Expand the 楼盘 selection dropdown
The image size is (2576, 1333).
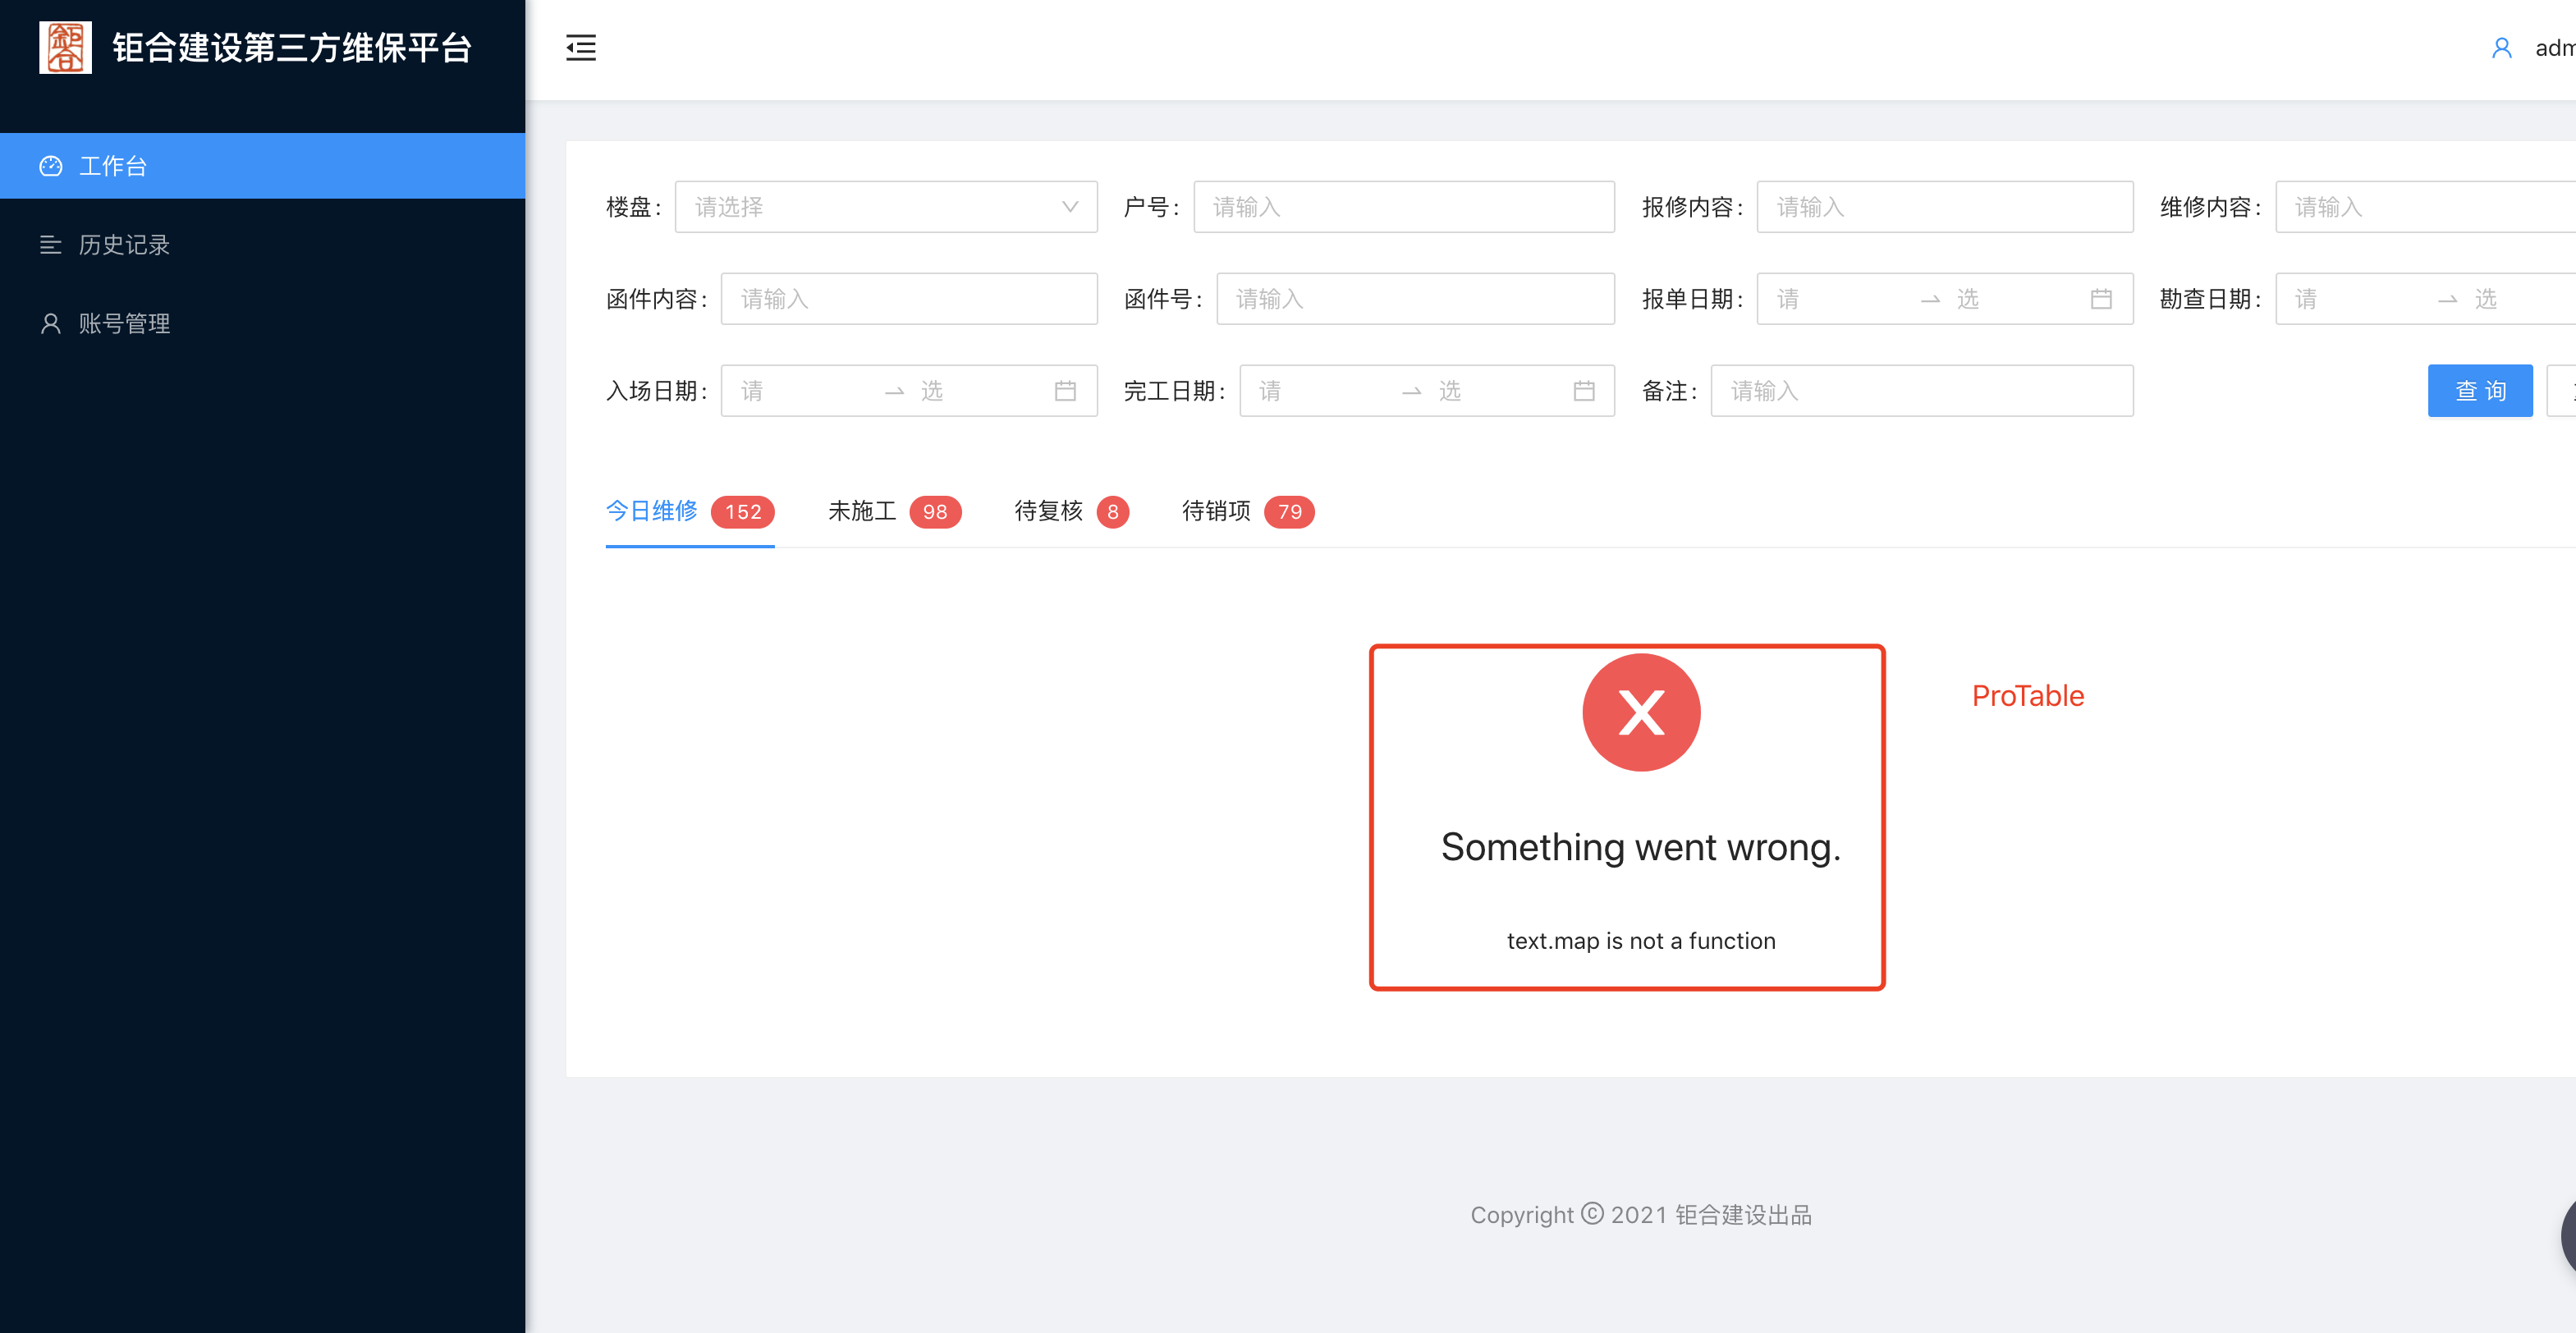(1069, 206)
